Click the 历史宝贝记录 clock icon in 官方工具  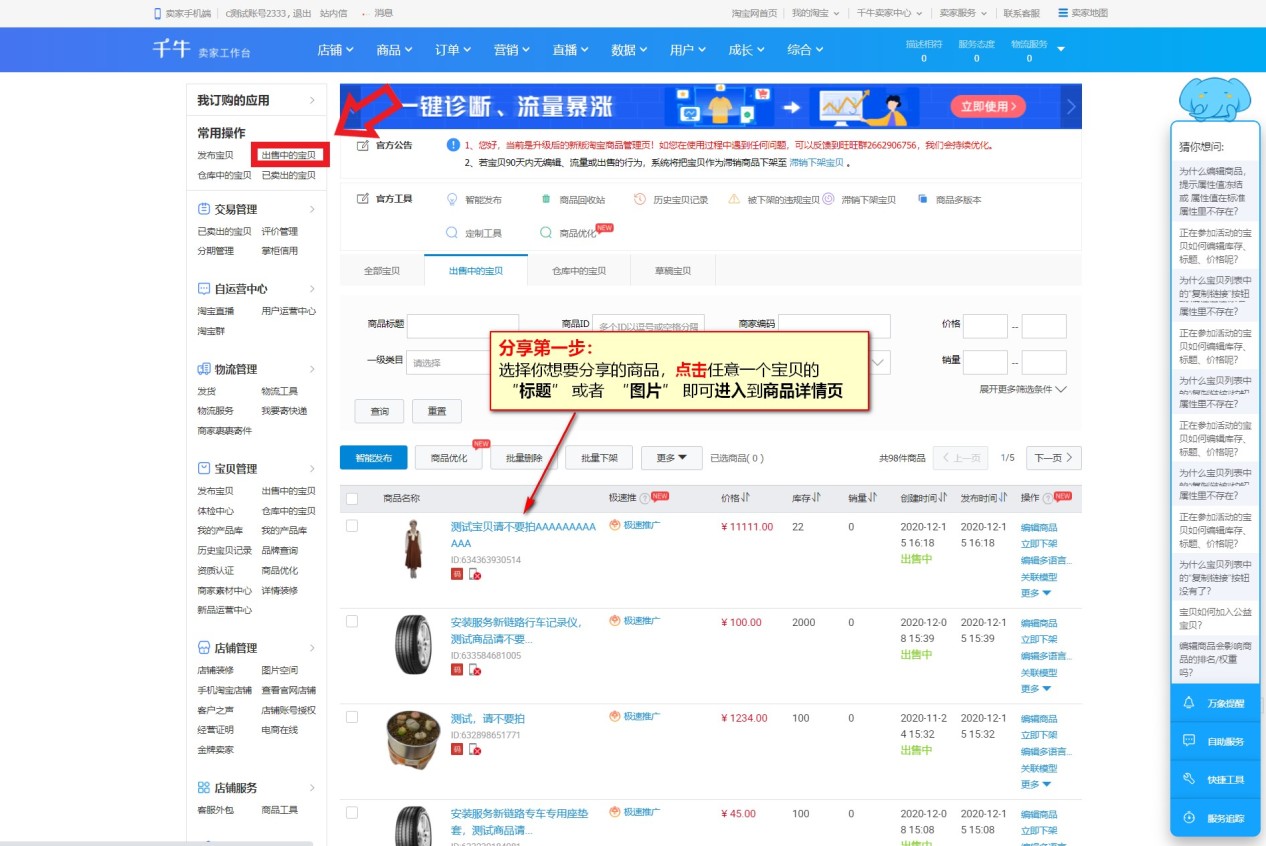[x=640, y=199]
